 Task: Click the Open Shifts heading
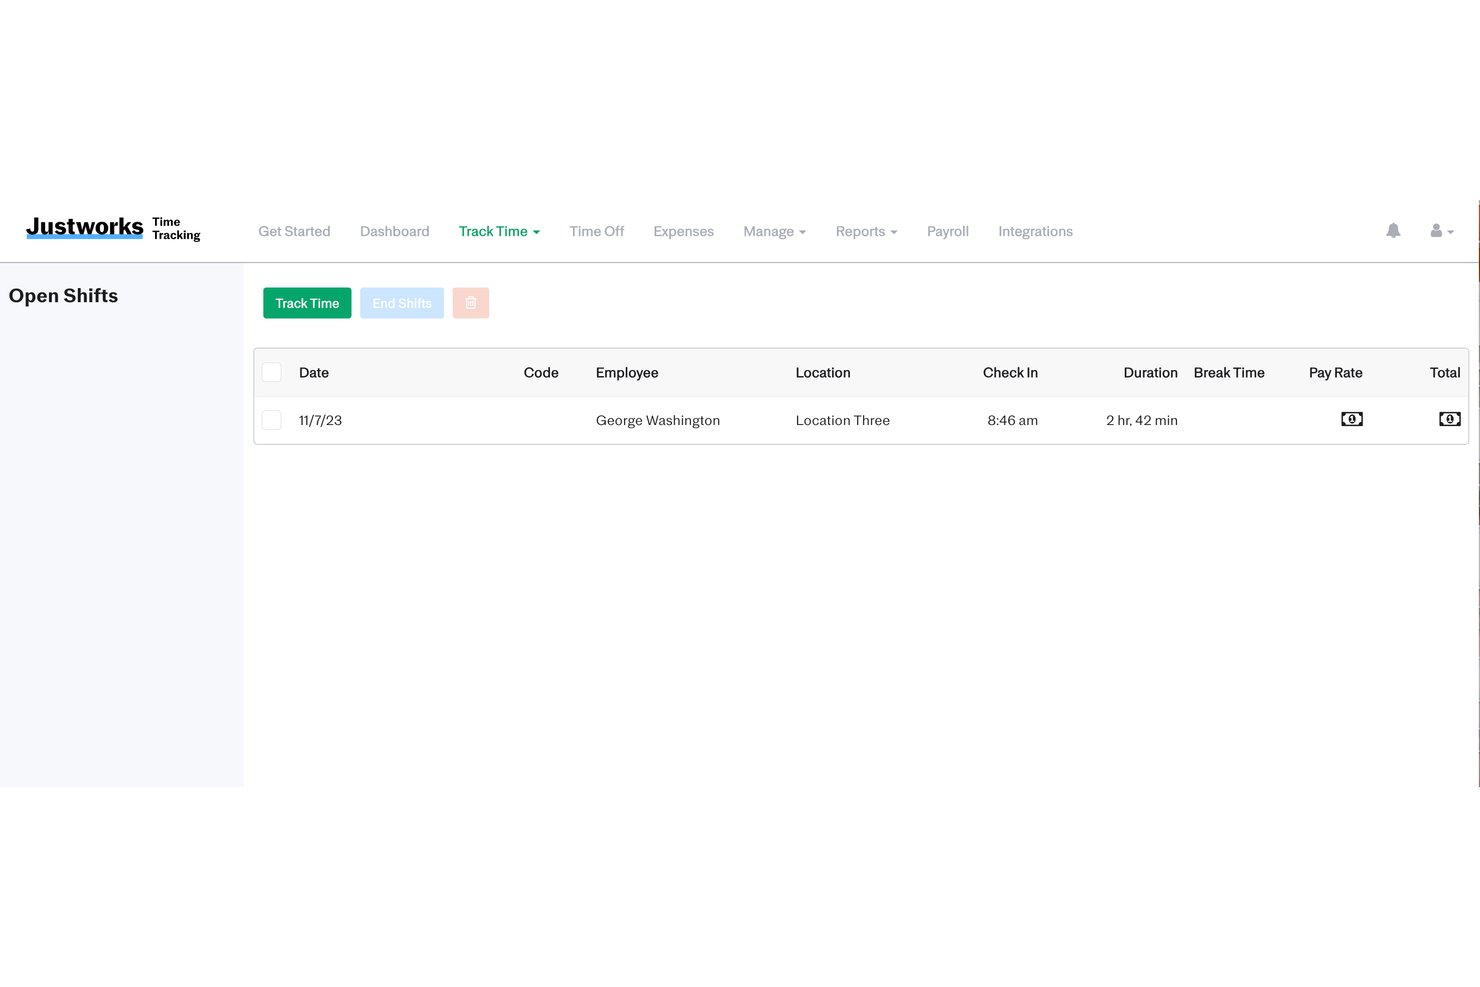[63, 296]
